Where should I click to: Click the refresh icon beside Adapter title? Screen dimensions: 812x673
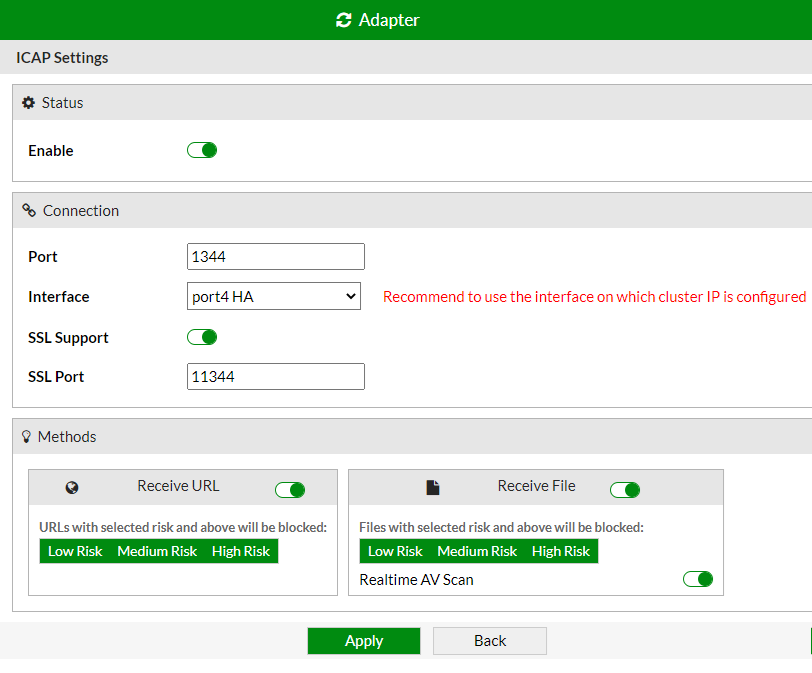coord(344,20)
